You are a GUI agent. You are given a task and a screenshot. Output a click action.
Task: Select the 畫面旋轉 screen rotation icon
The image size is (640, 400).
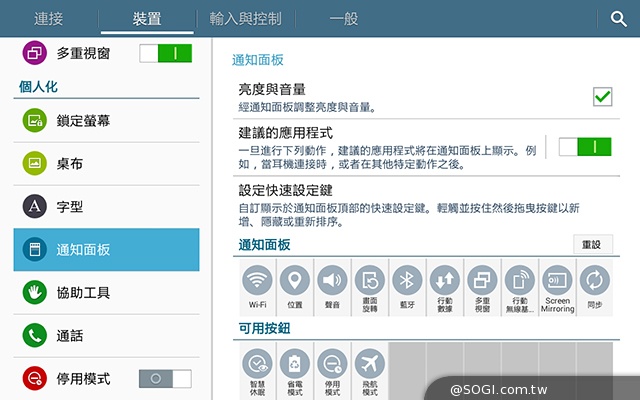tap(370, 280)
